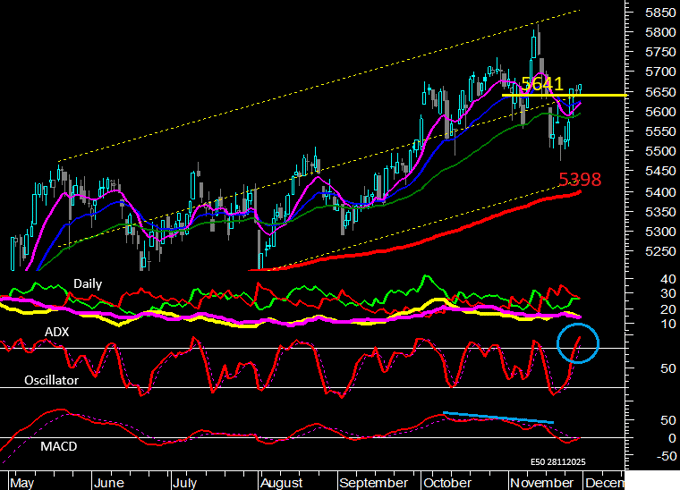Click the blue divergence line above MACD
This screenshot has height=490, width=680.
tap(497, 417)
